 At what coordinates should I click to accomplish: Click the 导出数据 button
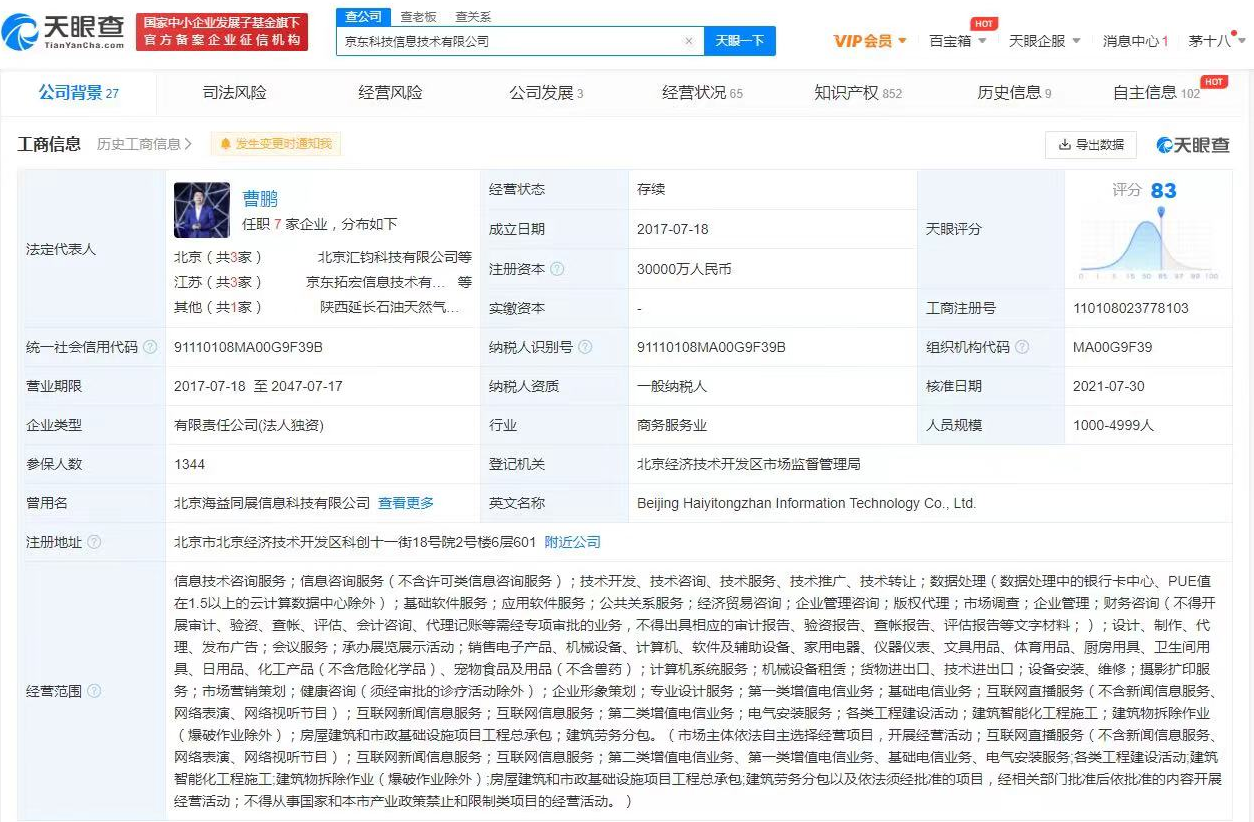(x=1091, y=145)
